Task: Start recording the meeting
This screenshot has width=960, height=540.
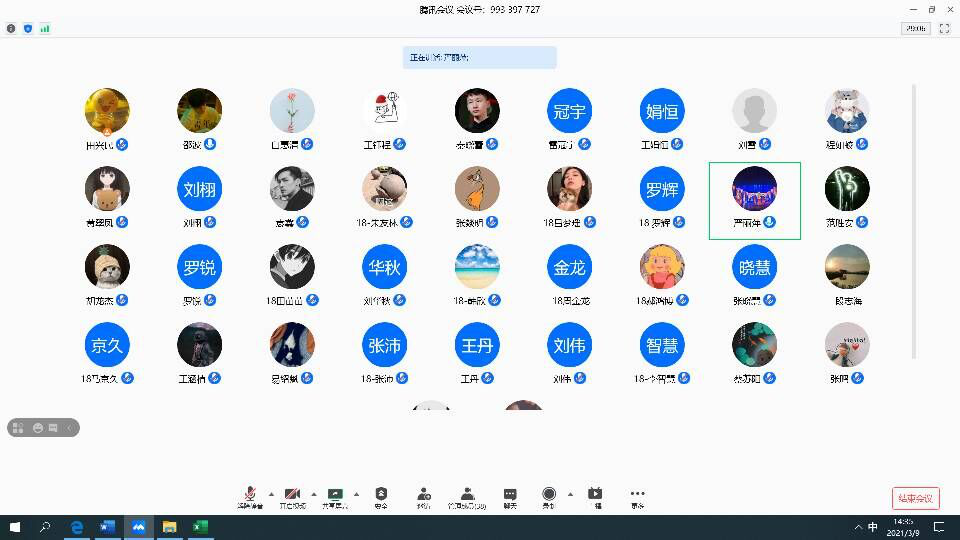Action: [549, 494]
